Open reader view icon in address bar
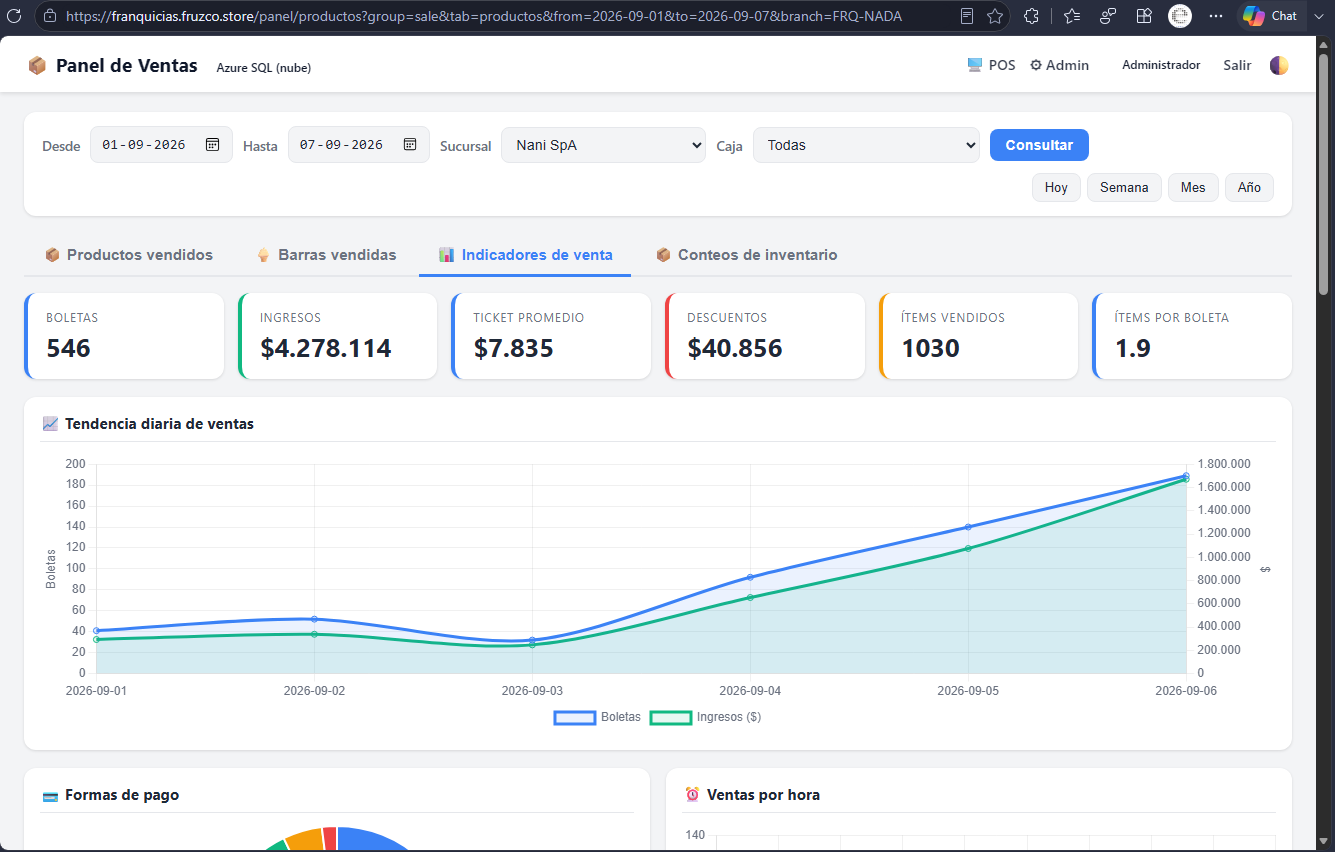 click(967, 16)
